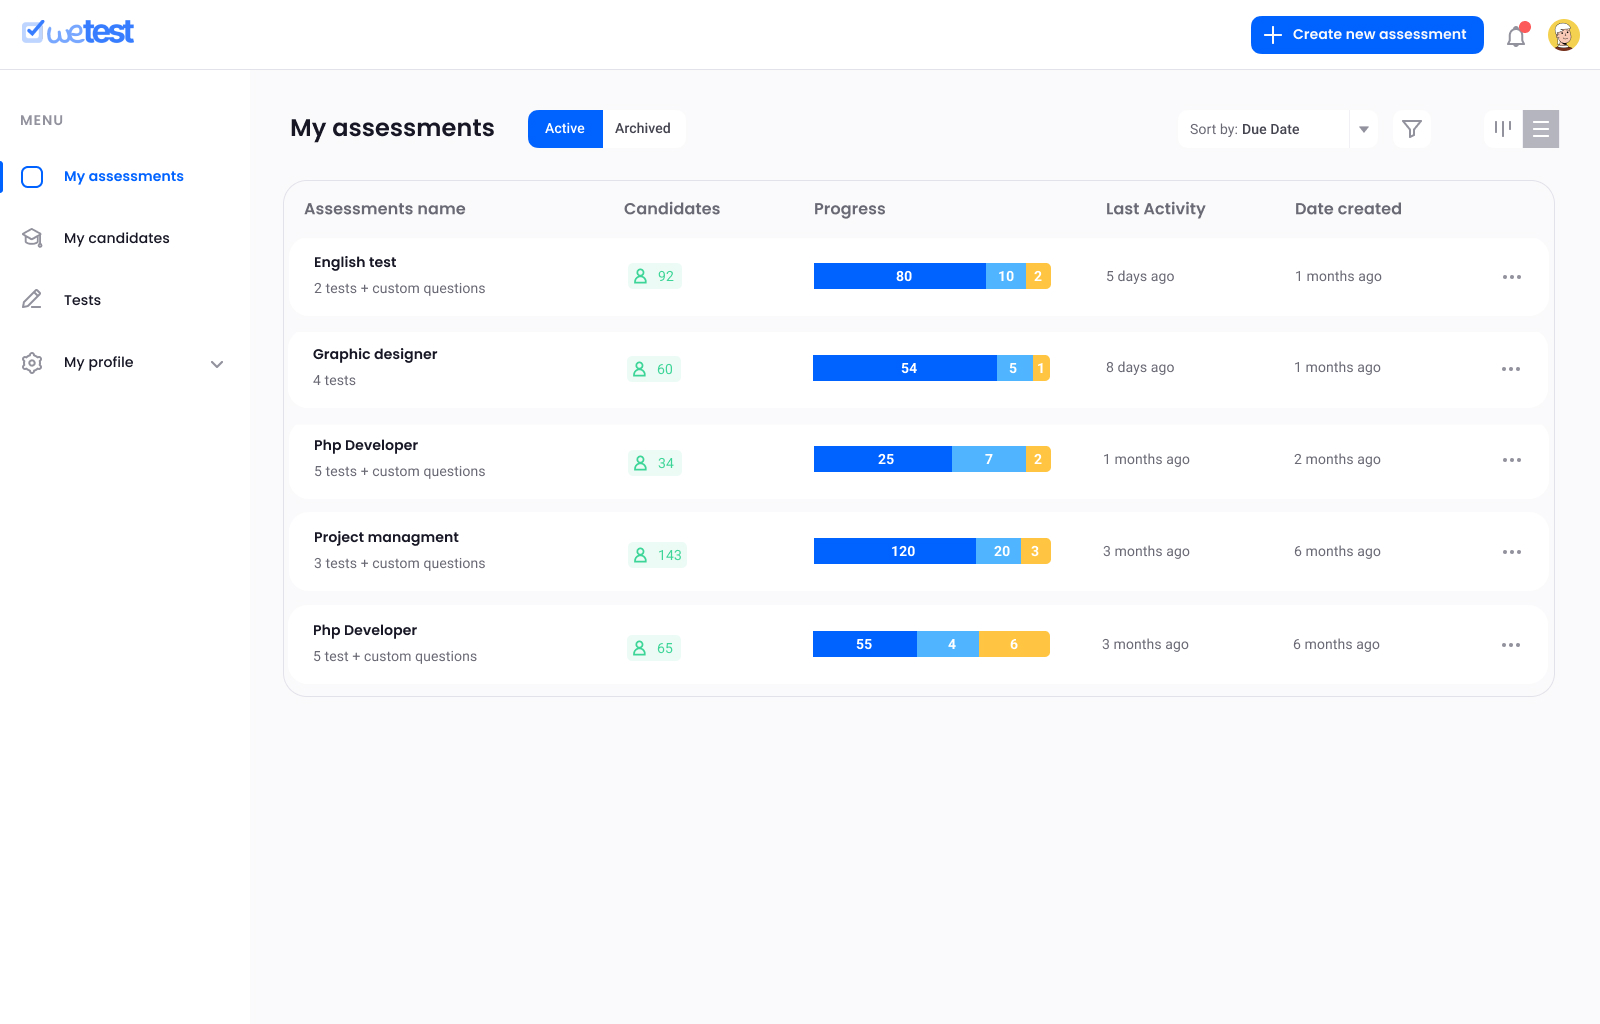Screen dimensions: 1600x1024
Task: Open the Tests menu item
Action: 82,300
